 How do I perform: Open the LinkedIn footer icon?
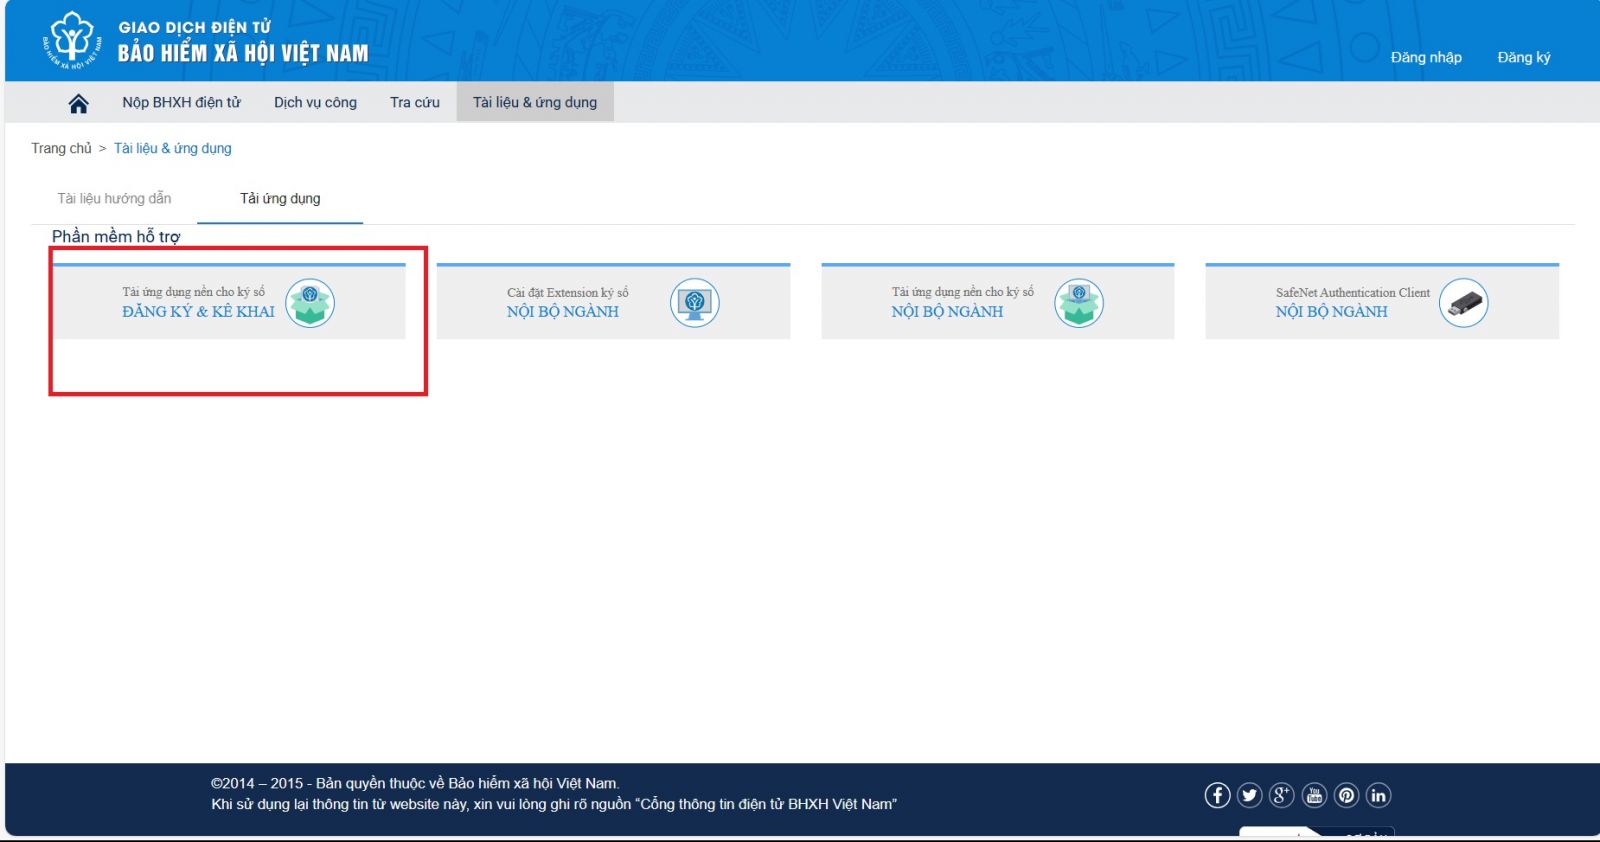[x=1378, y=795]
